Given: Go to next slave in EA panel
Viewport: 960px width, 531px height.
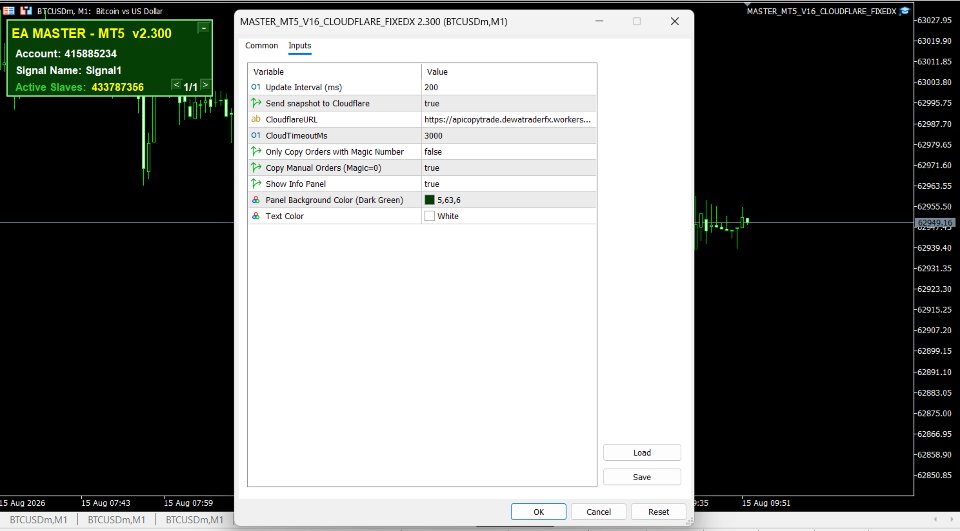Looking at the screenshot, I should pos(205,85).
